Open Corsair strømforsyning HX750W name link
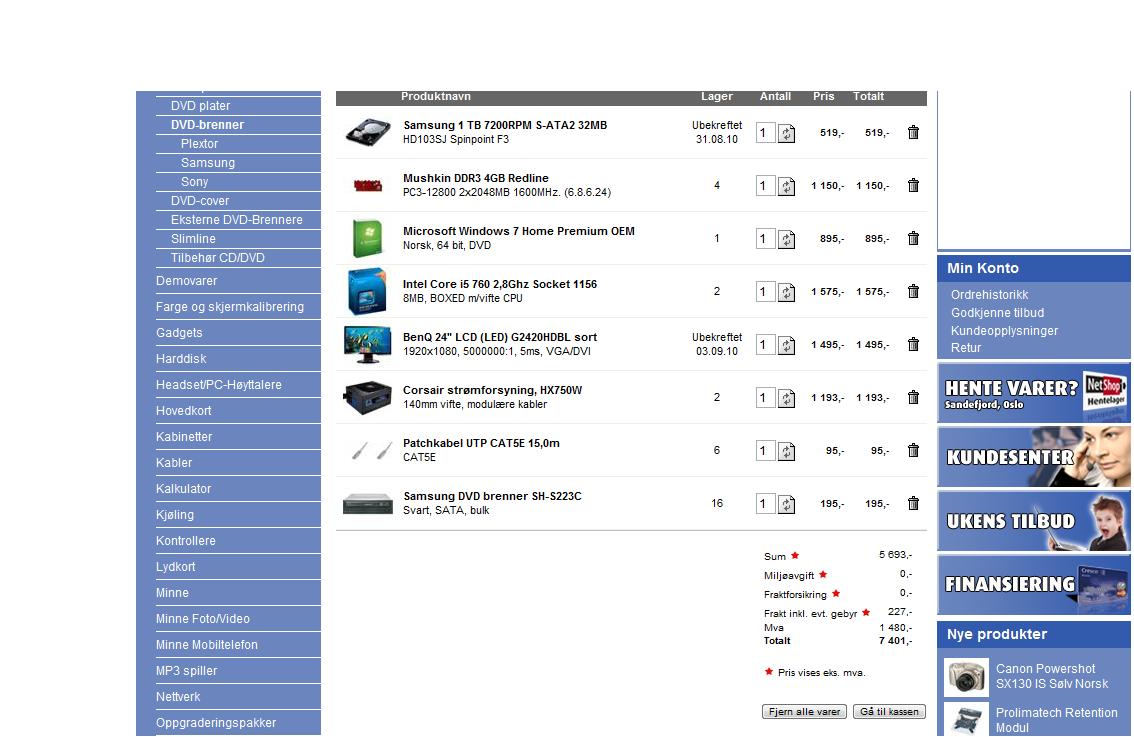This screenshot has height=737, width=1134. (493, 390)
